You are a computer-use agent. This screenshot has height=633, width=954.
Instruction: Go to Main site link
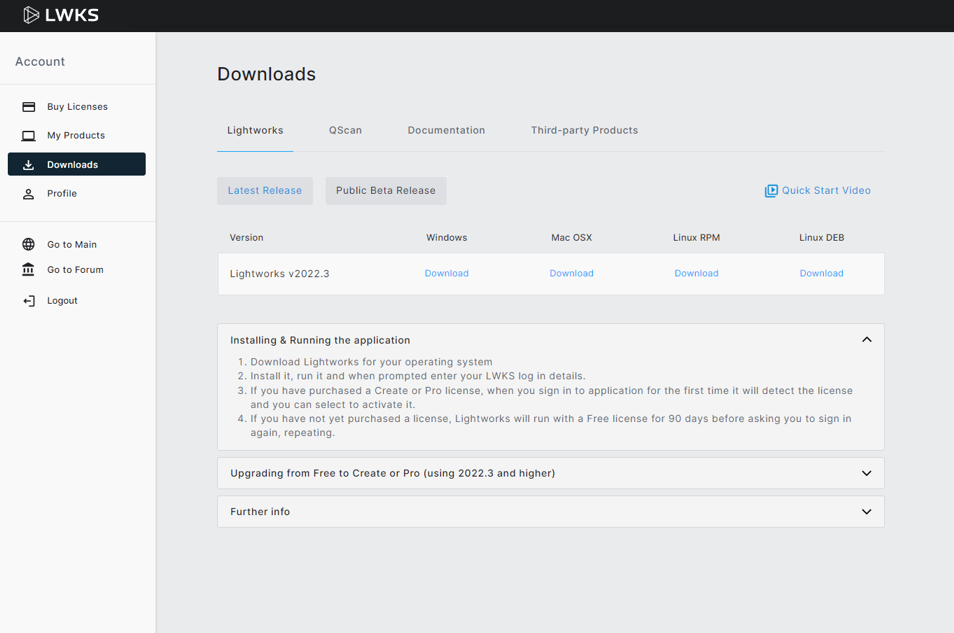tap(72, 245)
